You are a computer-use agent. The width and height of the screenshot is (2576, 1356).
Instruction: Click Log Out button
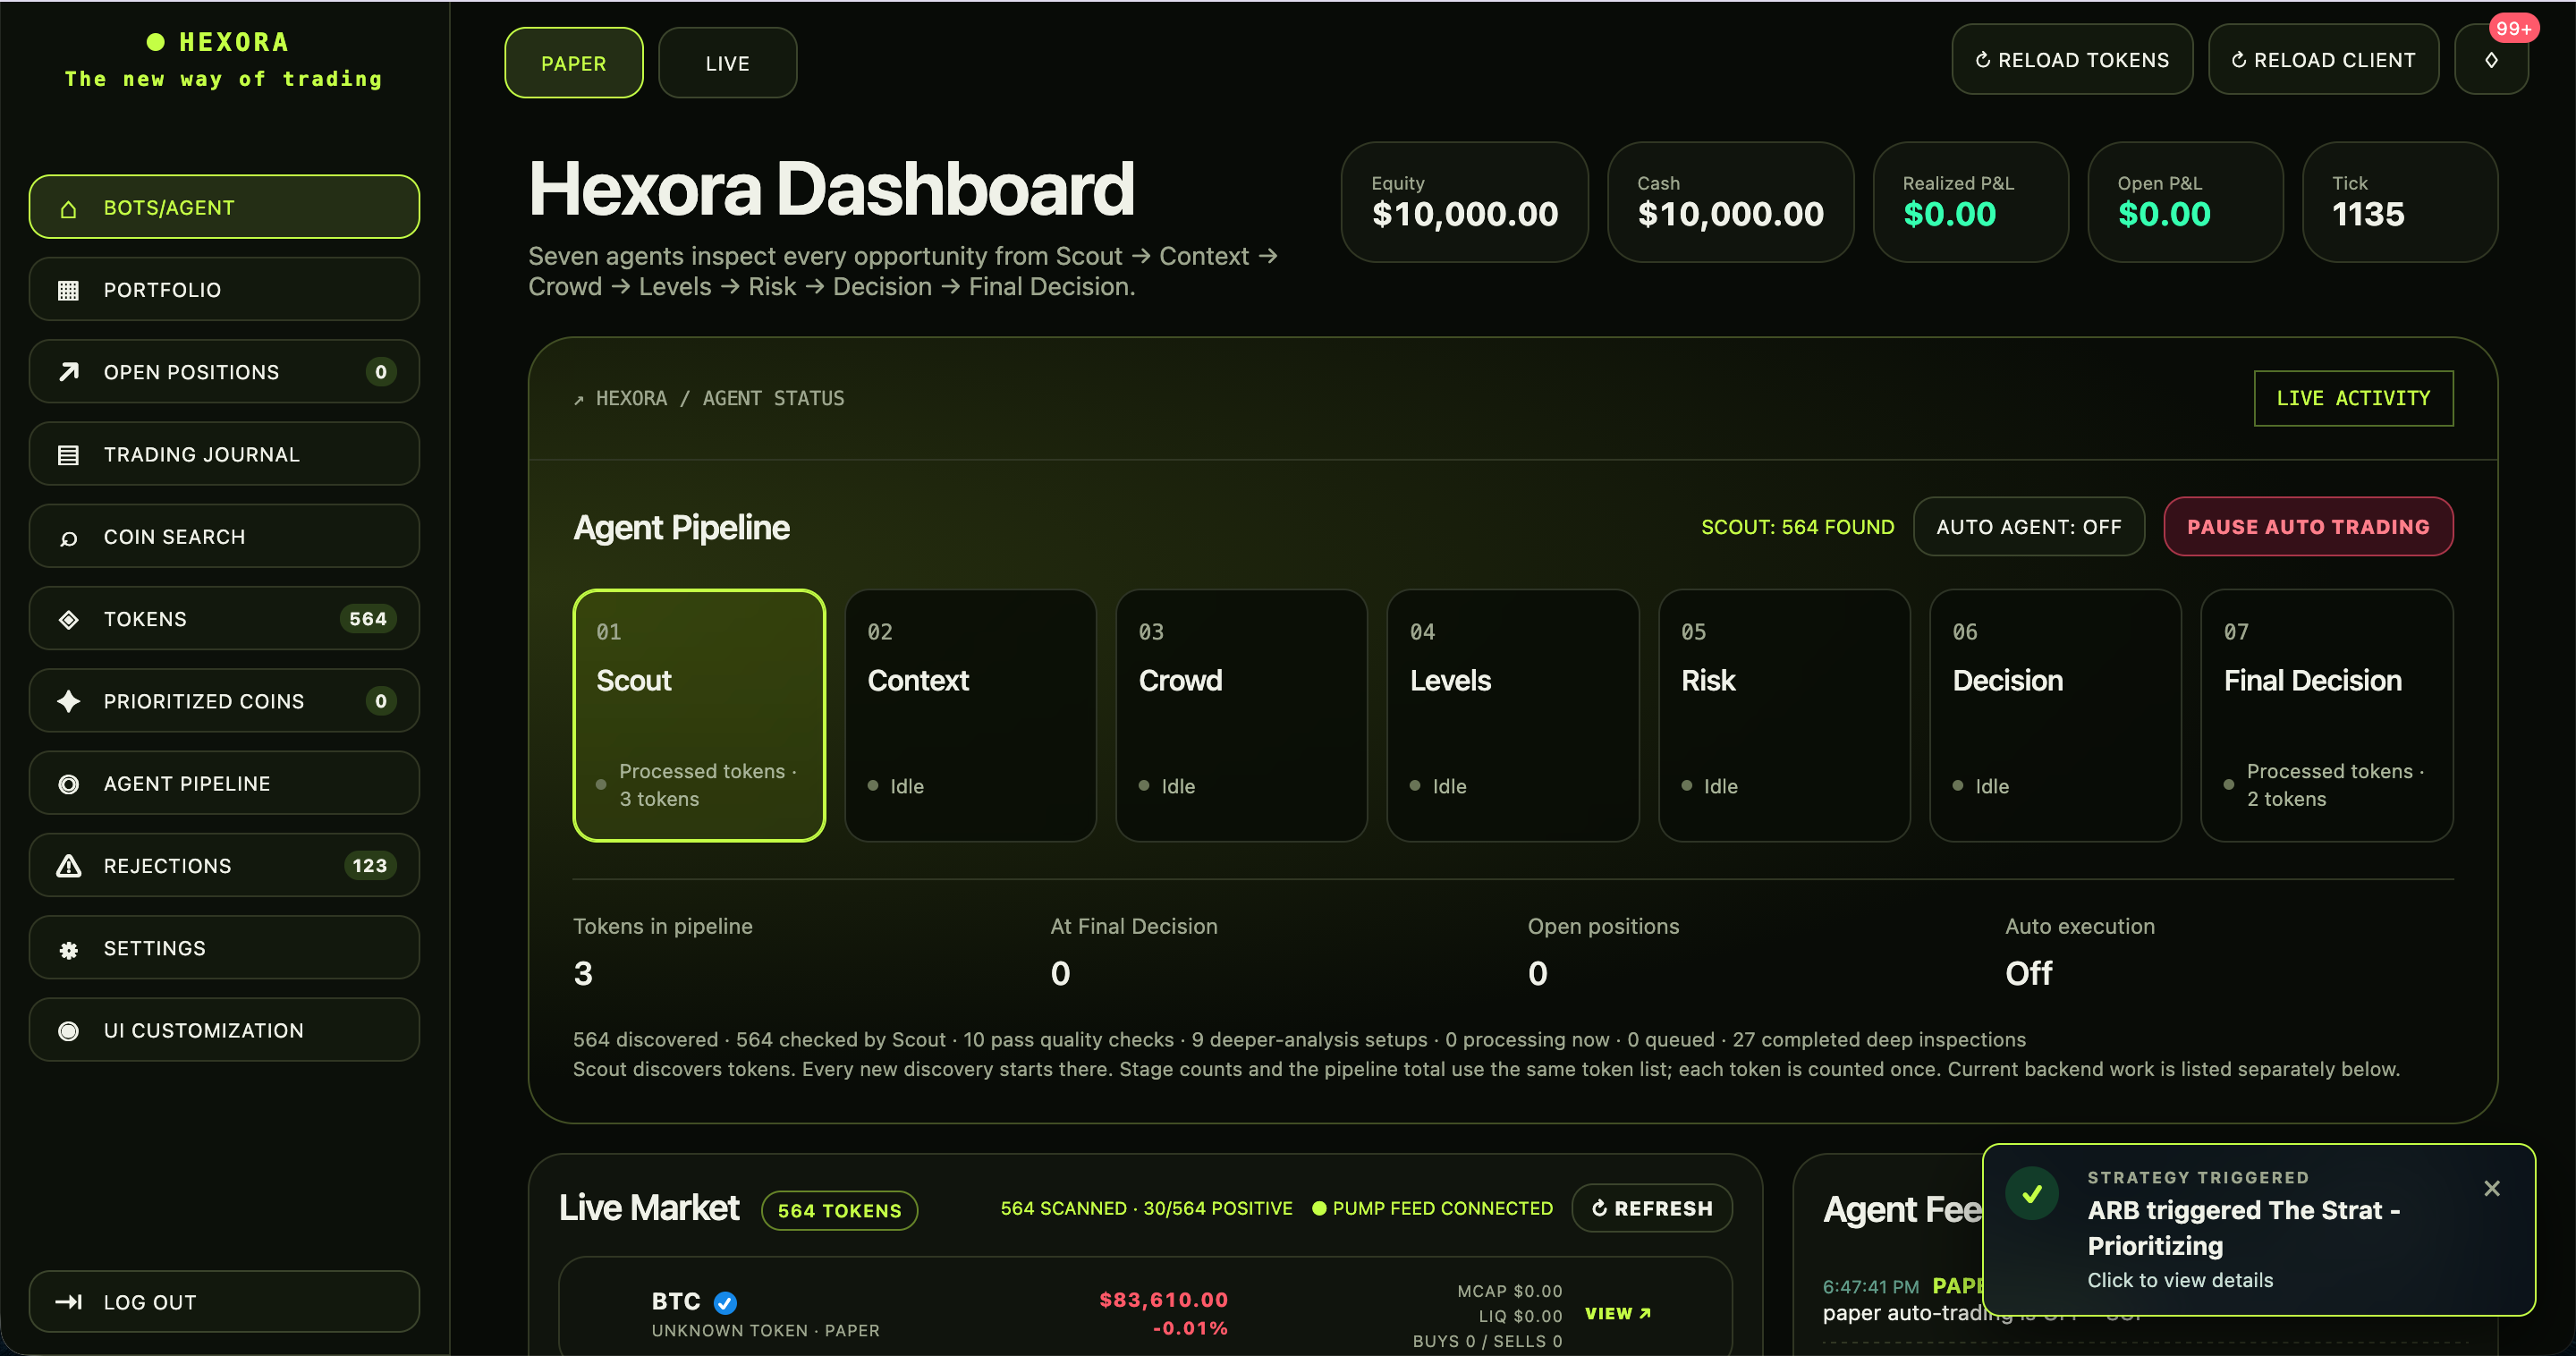pyautogui.click(x=224, y=1302)
